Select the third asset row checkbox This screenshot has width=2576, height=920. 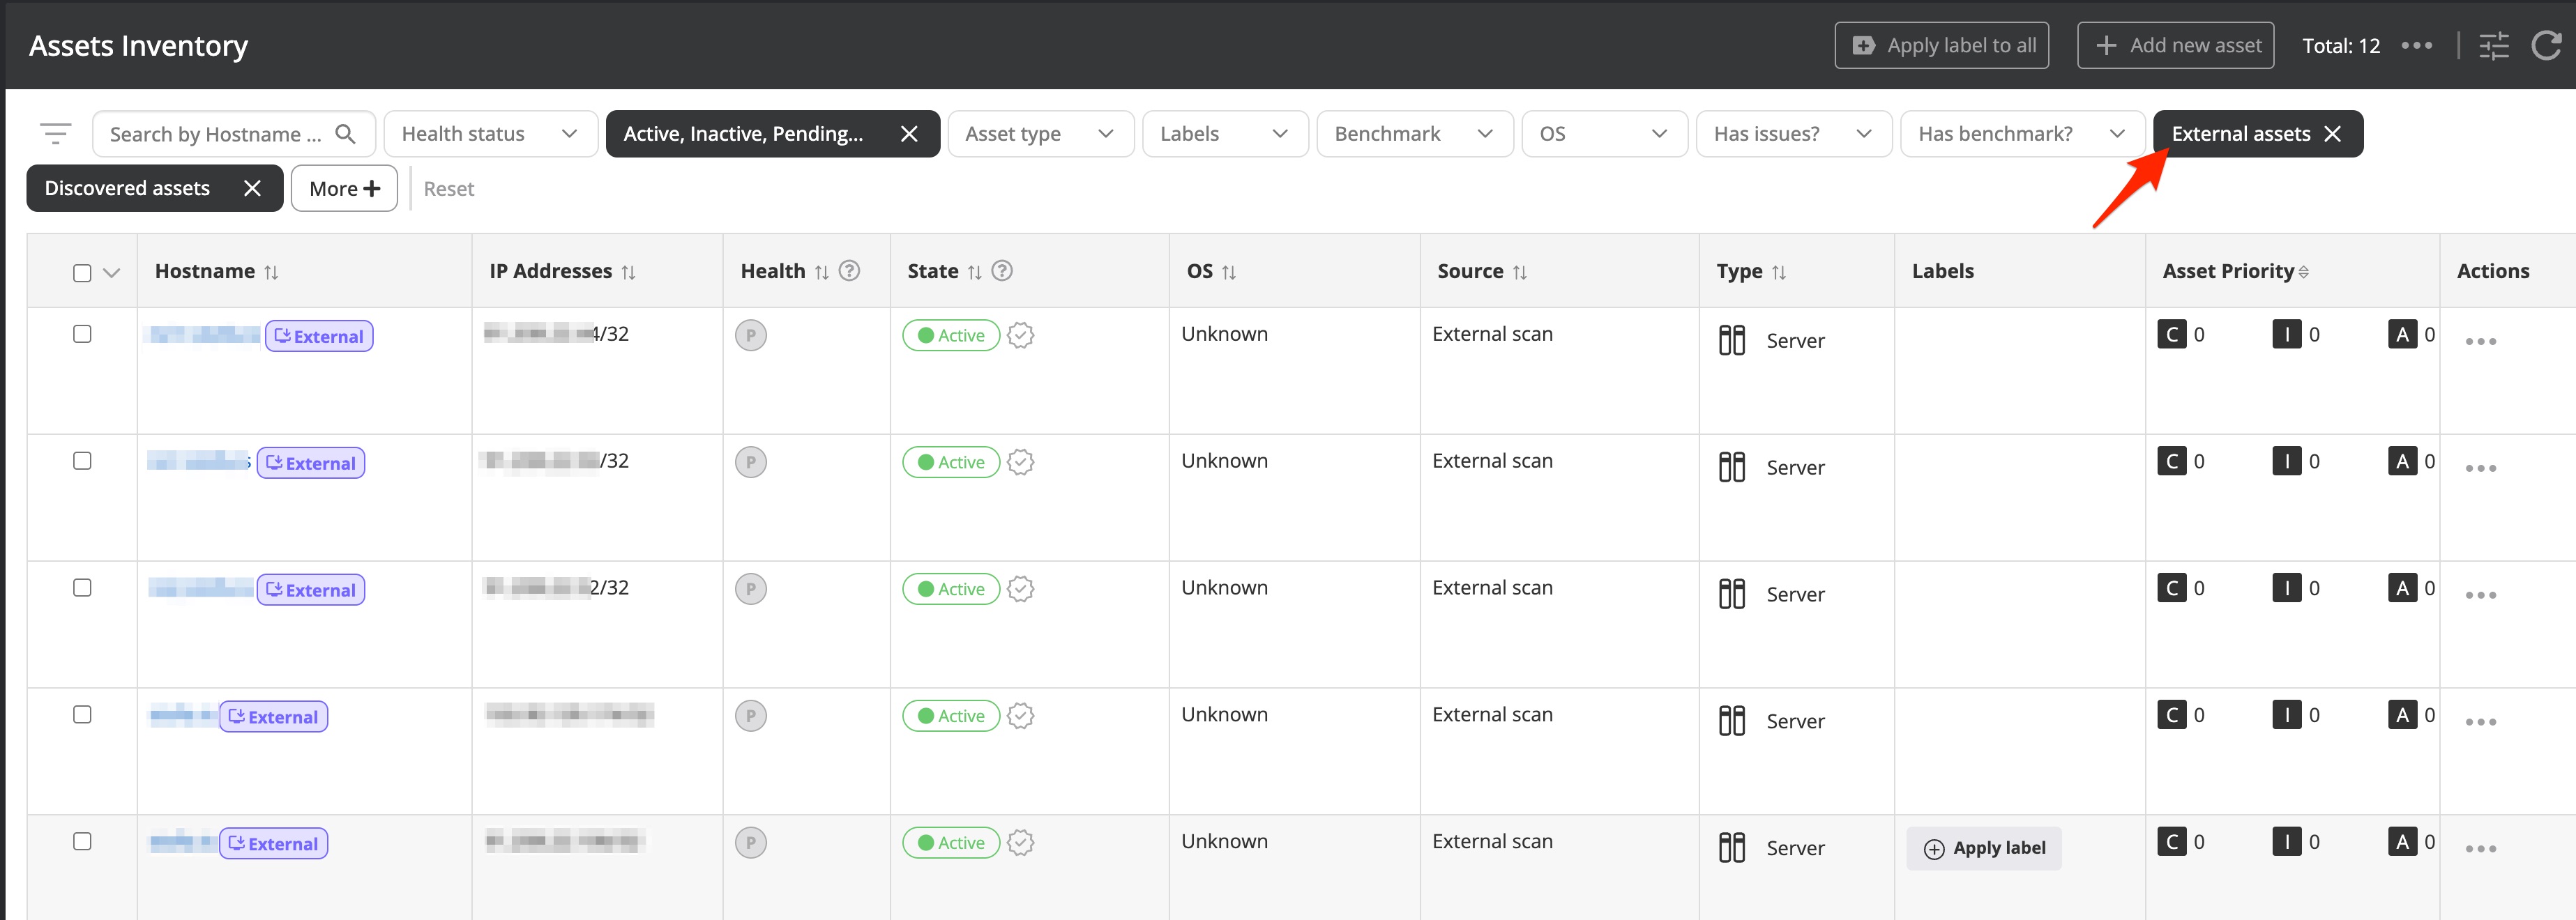pyautogui.click(x=82, y=588)
